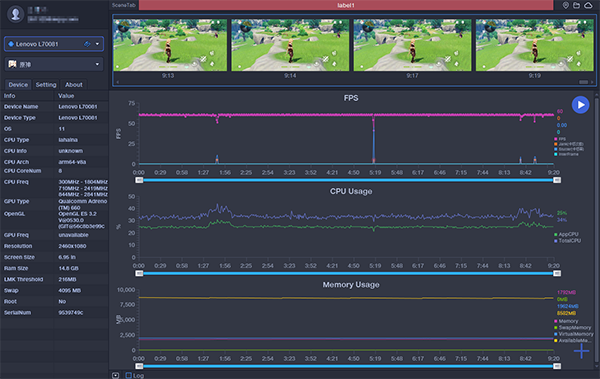Click the location pin icon
Screen dimensions: 600x379
coord(566,5)
